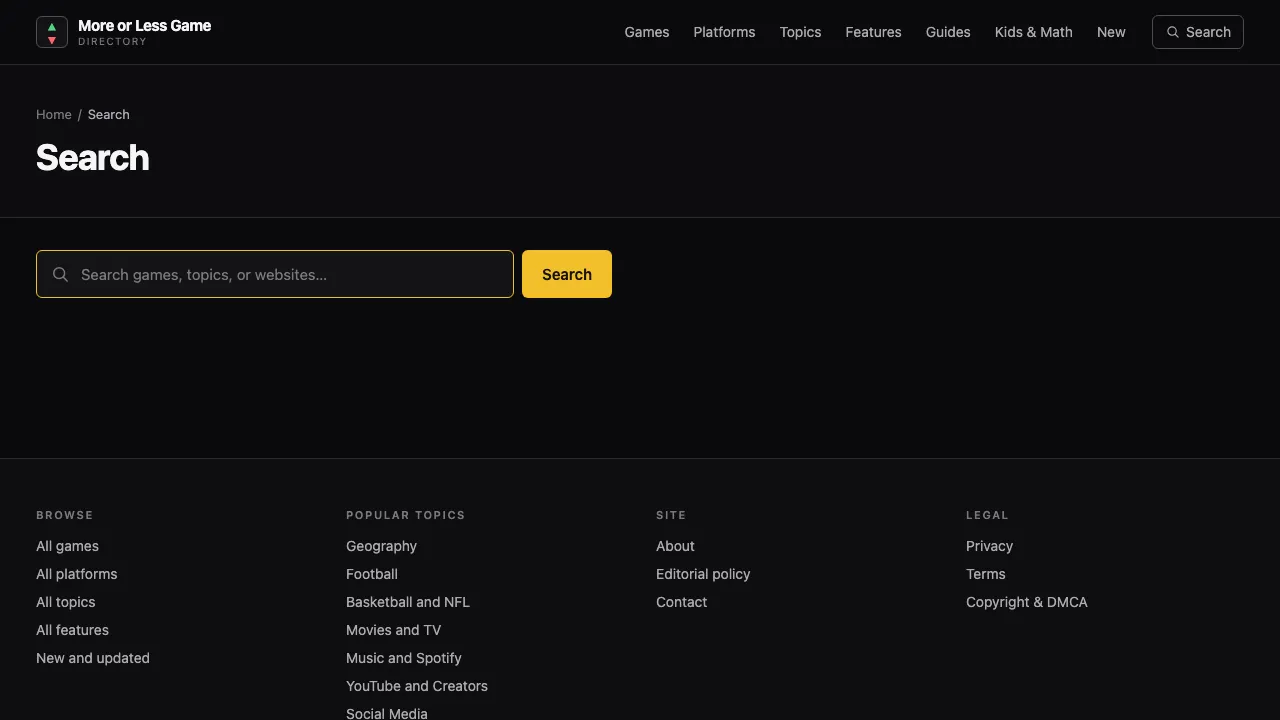Open the Topics menu
The image size is (1280, 720).
[800, 32]
